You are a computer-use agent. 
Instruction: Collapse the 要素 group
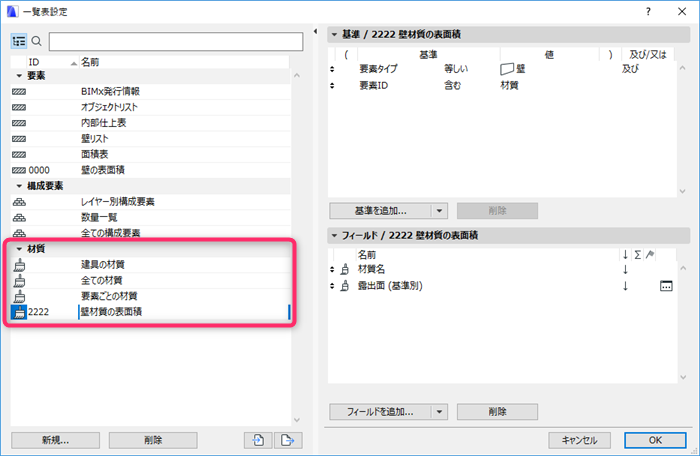point(19,76)
